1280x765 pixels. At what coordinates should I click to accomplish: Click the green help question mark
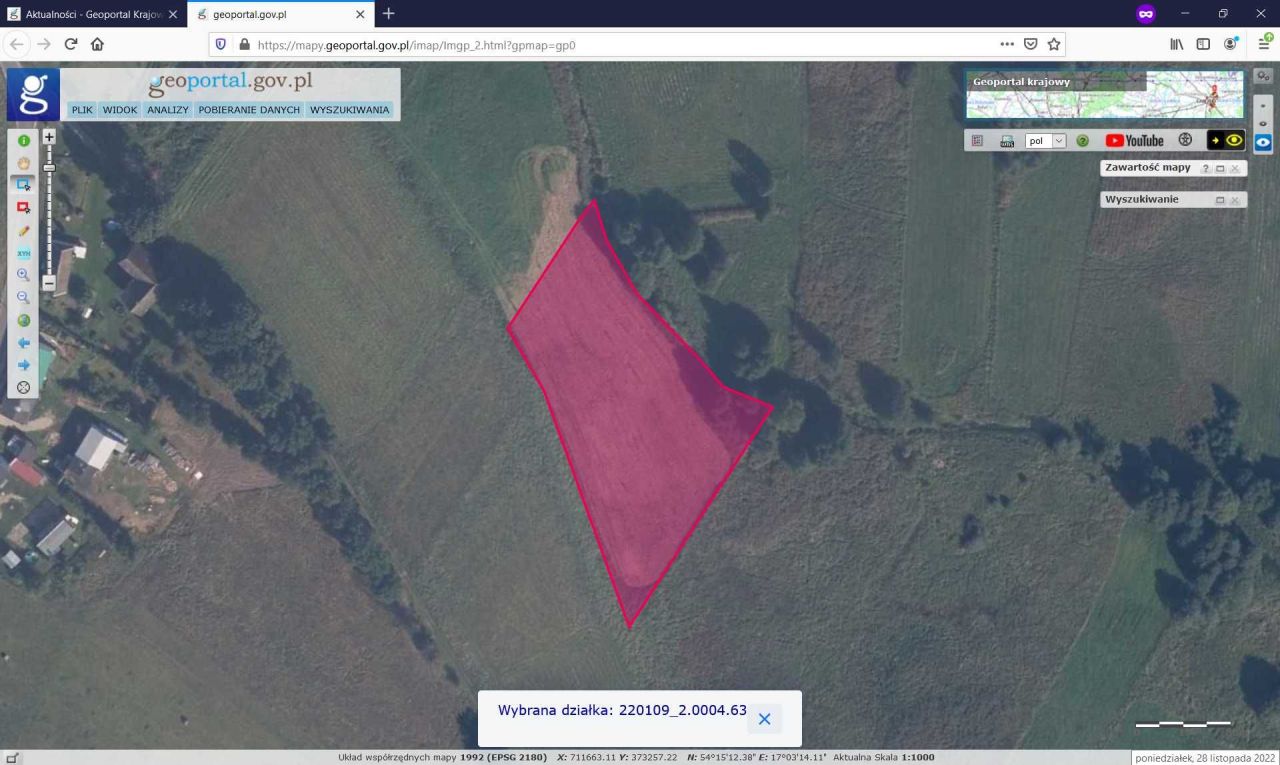[x=1082, y=141]
